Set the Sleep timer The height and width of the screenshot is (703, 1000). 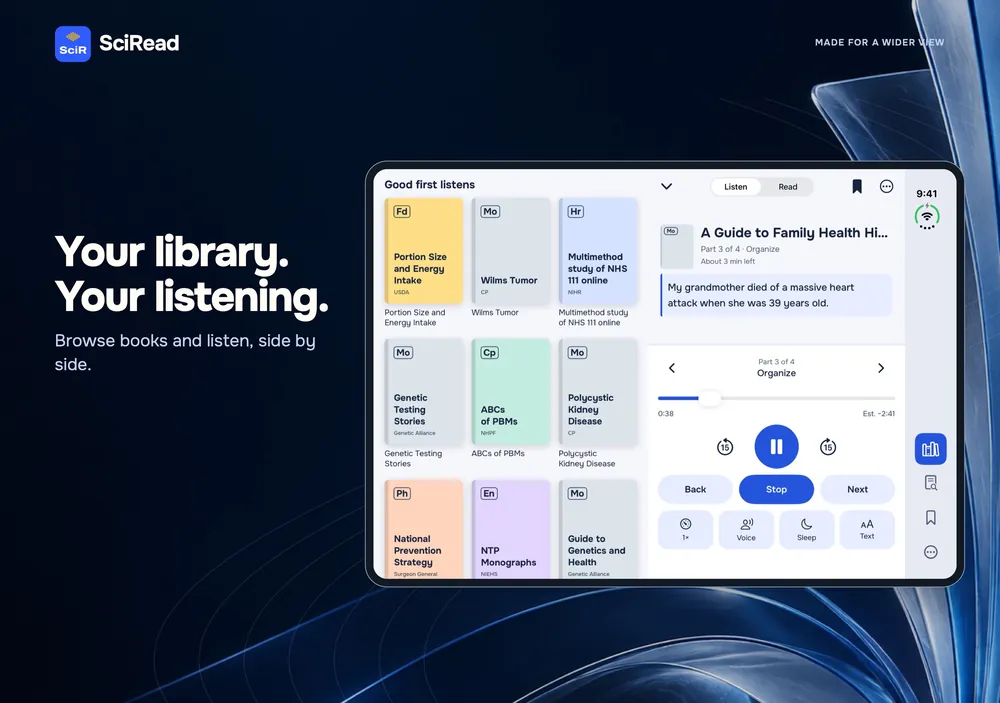[x=807, y=529]
